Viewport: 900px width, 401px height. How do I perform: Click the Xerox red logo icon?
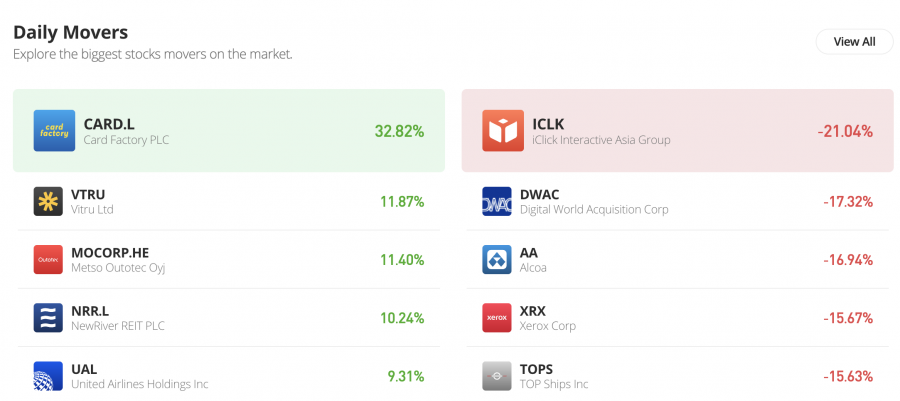[497, 318]
